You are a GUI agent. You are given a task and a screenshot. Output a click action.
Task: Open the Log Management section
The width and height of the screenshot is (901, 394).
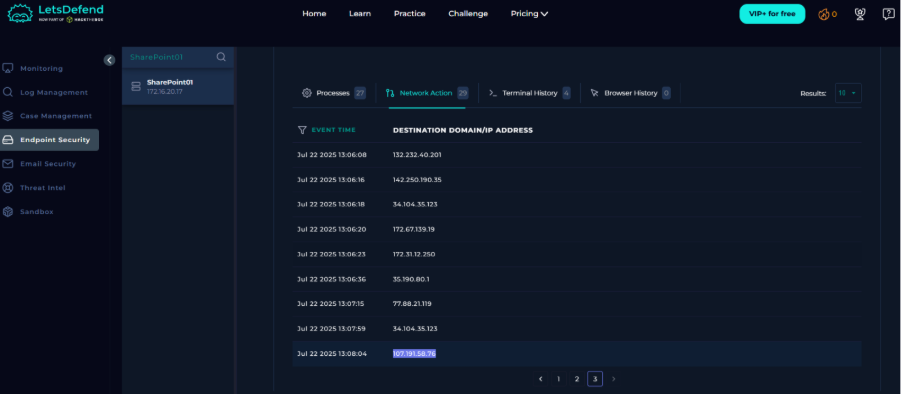(x=54, y=92)
